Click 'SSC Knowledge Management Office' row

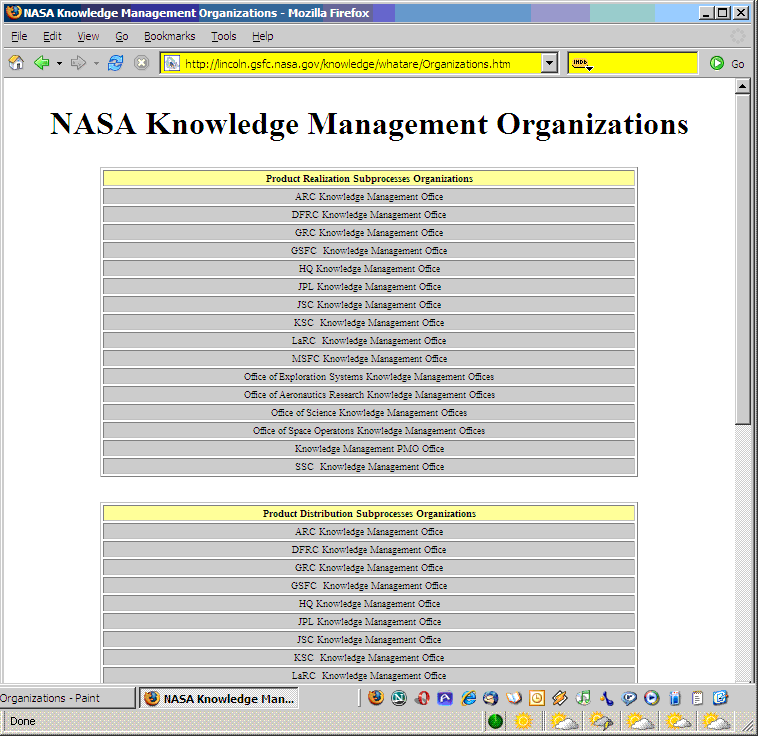(x=369, y=467)
